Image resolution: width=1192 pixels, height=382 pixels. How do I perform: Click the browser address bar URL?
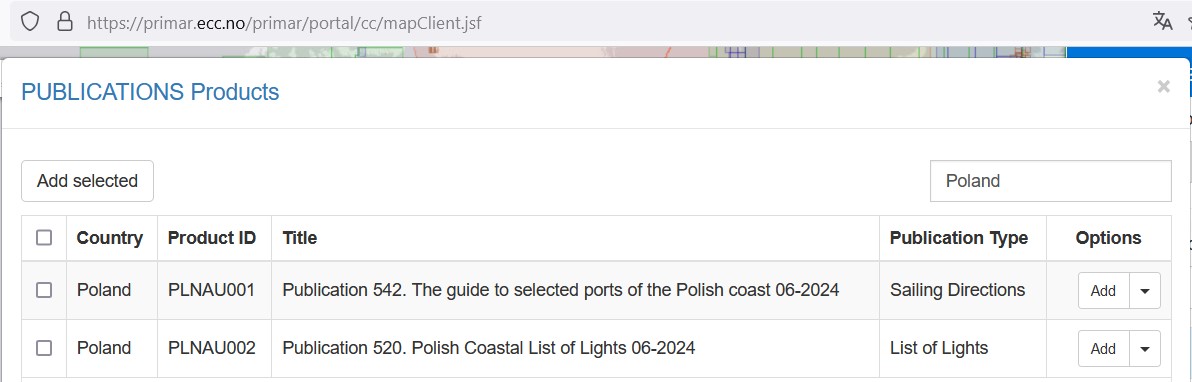point(284,22)
